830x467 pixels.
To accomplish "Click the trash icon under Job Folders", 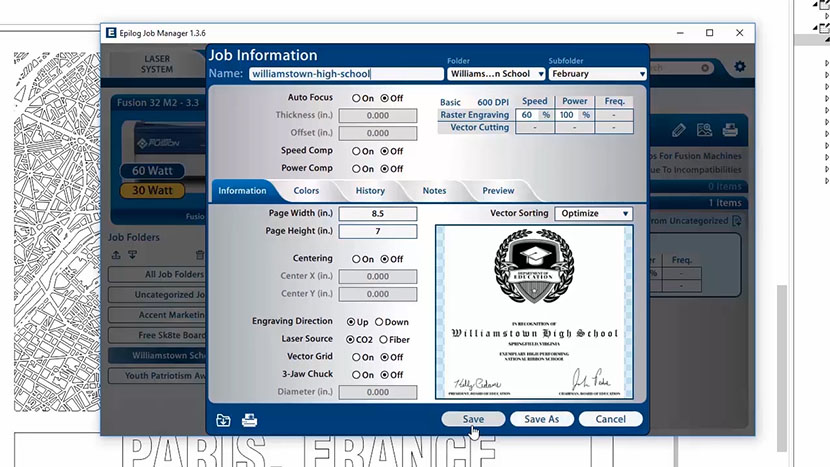I will [200, 255].
